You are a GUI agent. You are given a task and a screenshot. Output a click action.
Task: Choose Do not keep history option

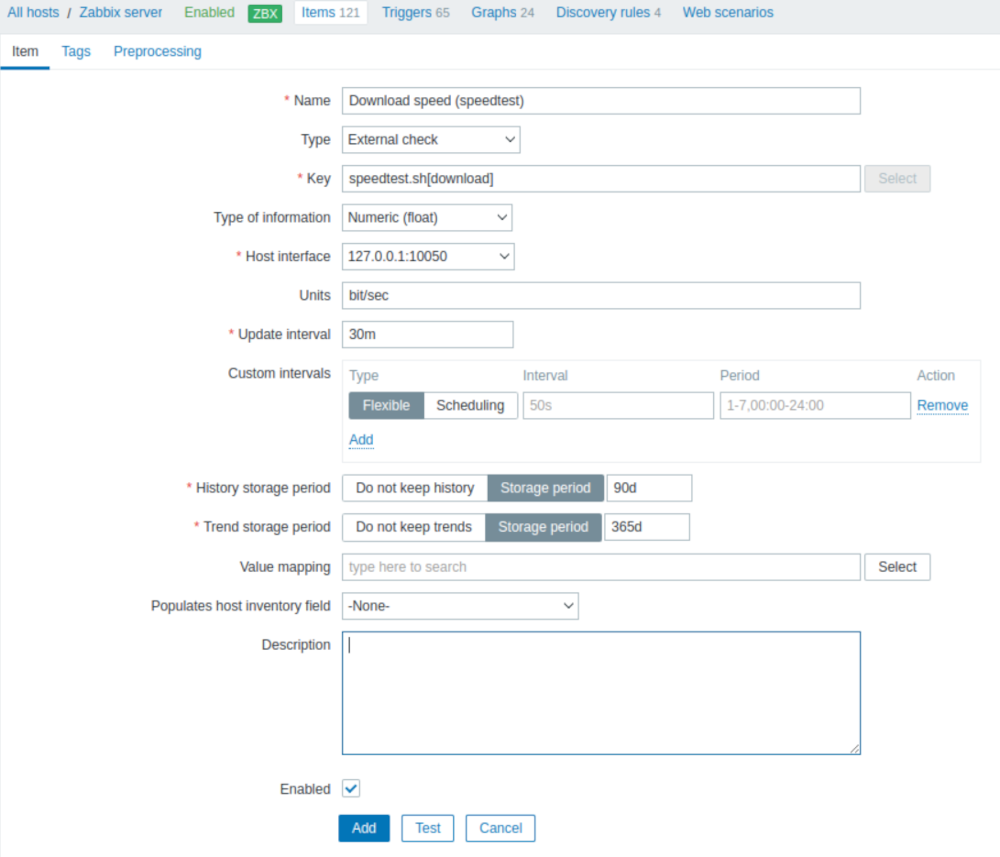(x=415, y=488)
